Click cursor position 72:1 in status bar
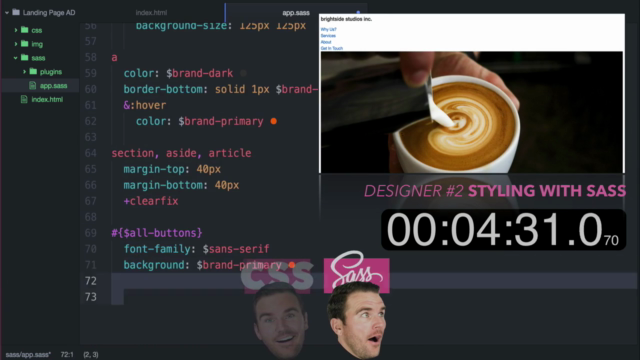 67,355
